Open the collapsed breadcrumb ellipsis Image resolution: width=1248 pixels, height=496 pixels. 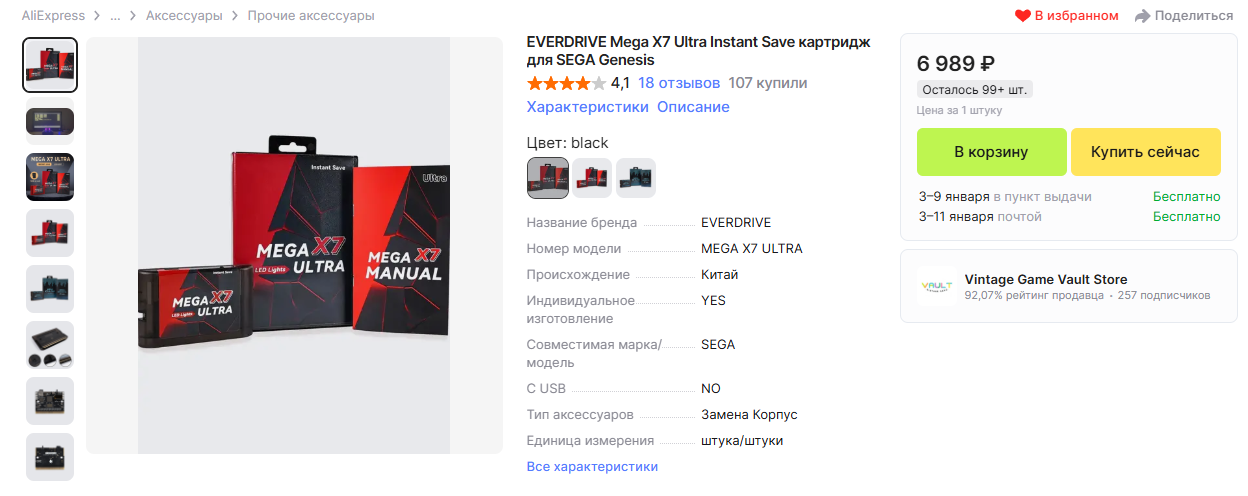click(x=115, y=16)
